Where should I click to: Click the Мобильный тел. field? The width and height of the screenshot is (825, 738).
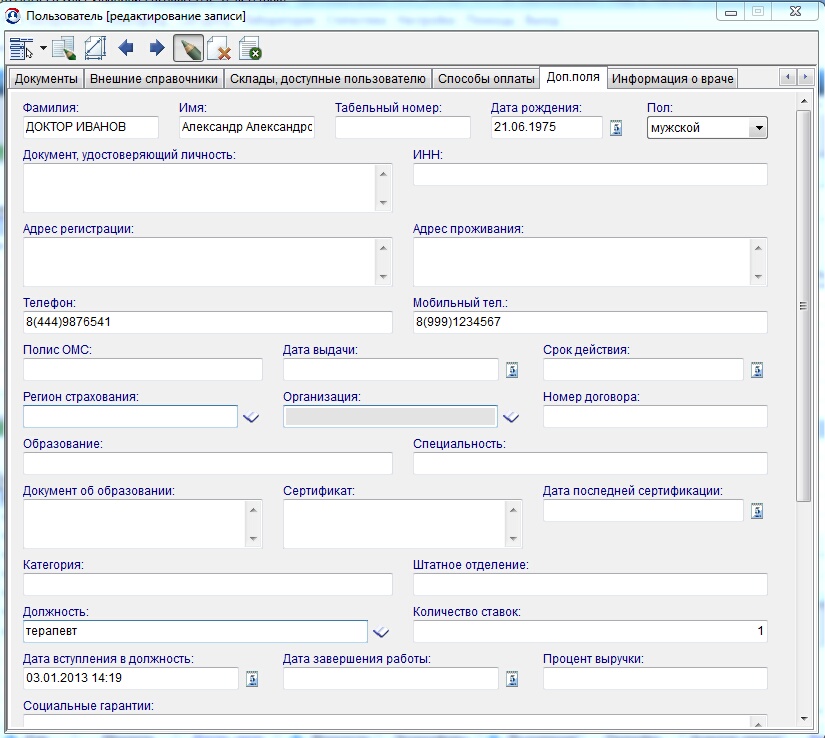click(x=590, y=322)
